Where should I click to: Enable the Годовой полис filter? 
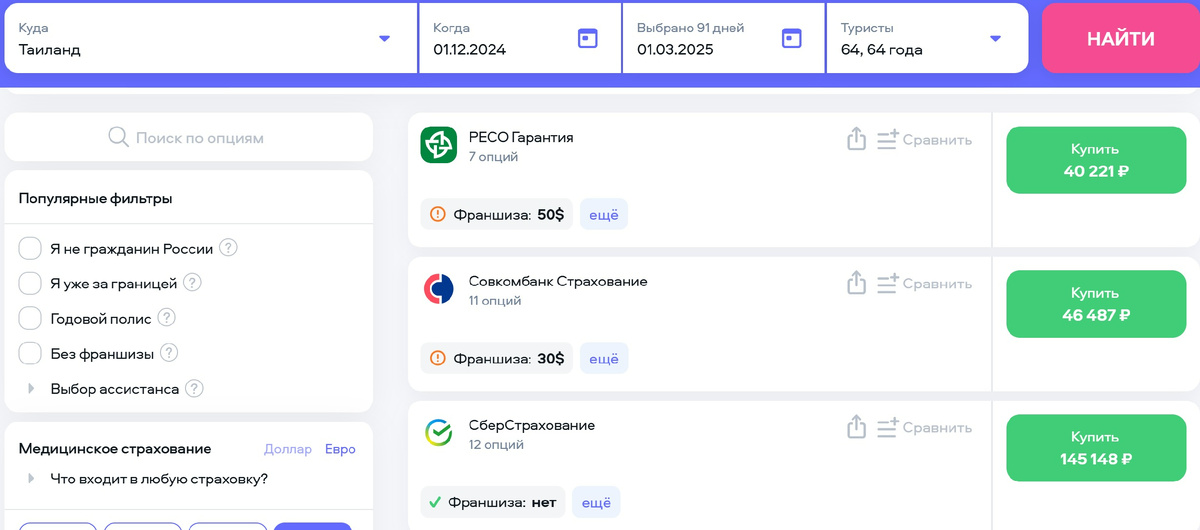pos(30,318)
